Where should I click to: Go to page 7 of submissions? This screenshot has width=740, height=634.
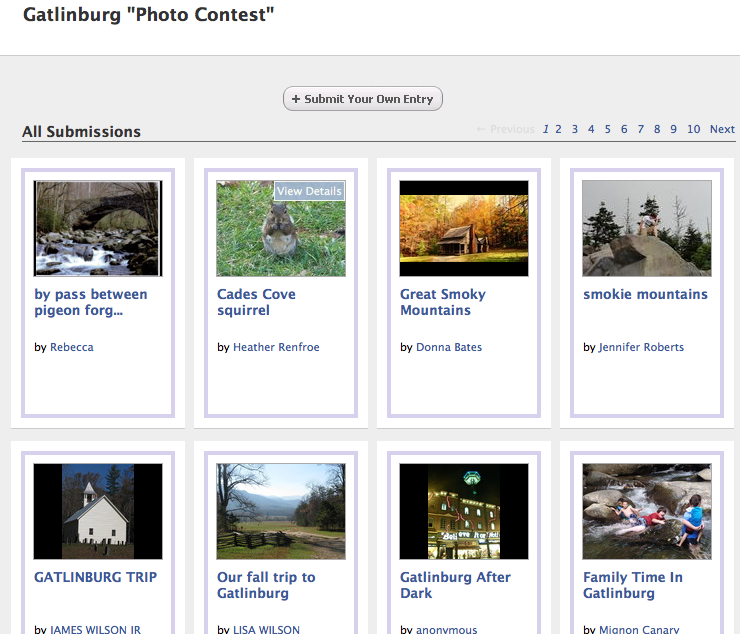pos(640,129)
